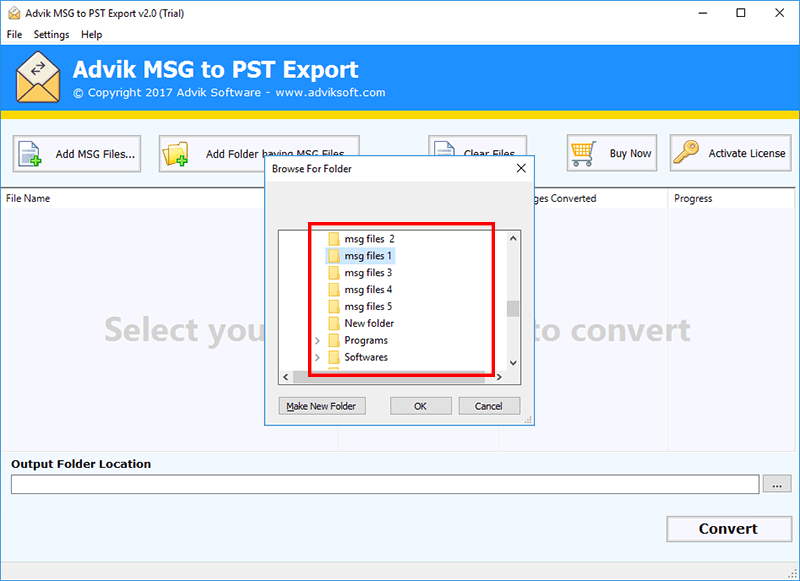Select the msg files 4 folder
The width and height of the screenshot is (800, 581).
368,289
